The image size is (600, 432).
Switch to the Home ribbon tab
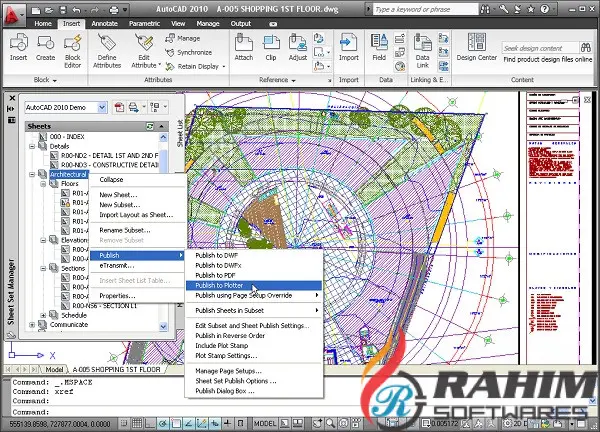[43, 23]
